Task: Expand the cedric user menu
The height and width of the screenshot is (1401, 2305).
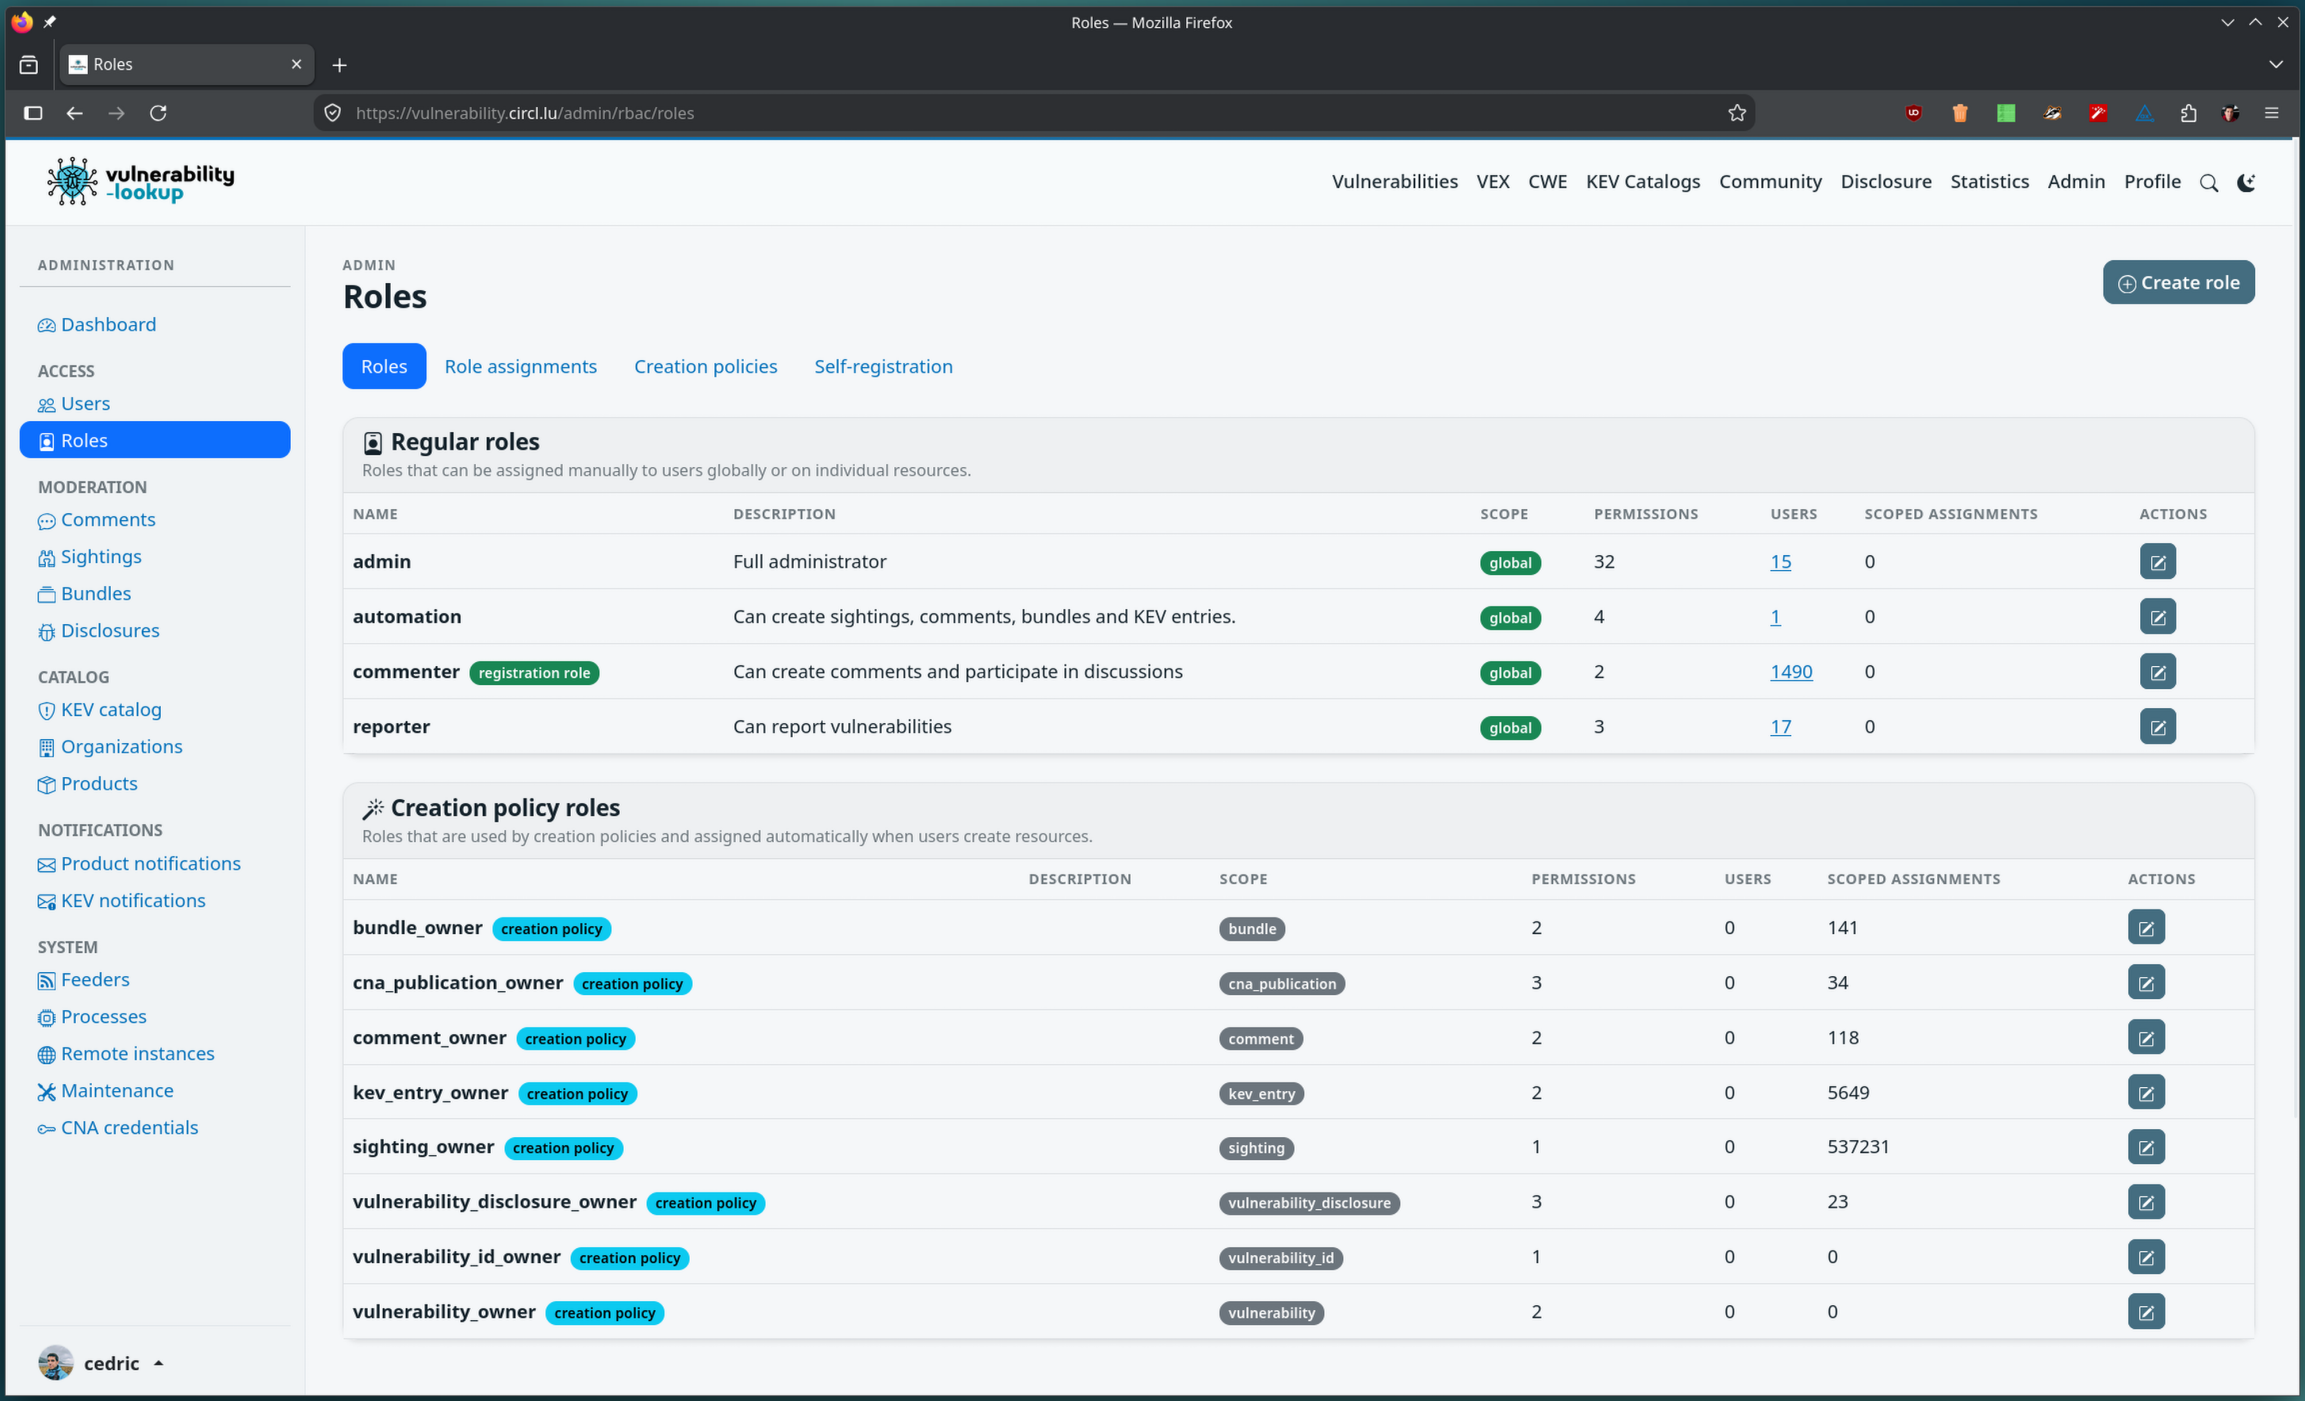Action: coord(101,1364)
